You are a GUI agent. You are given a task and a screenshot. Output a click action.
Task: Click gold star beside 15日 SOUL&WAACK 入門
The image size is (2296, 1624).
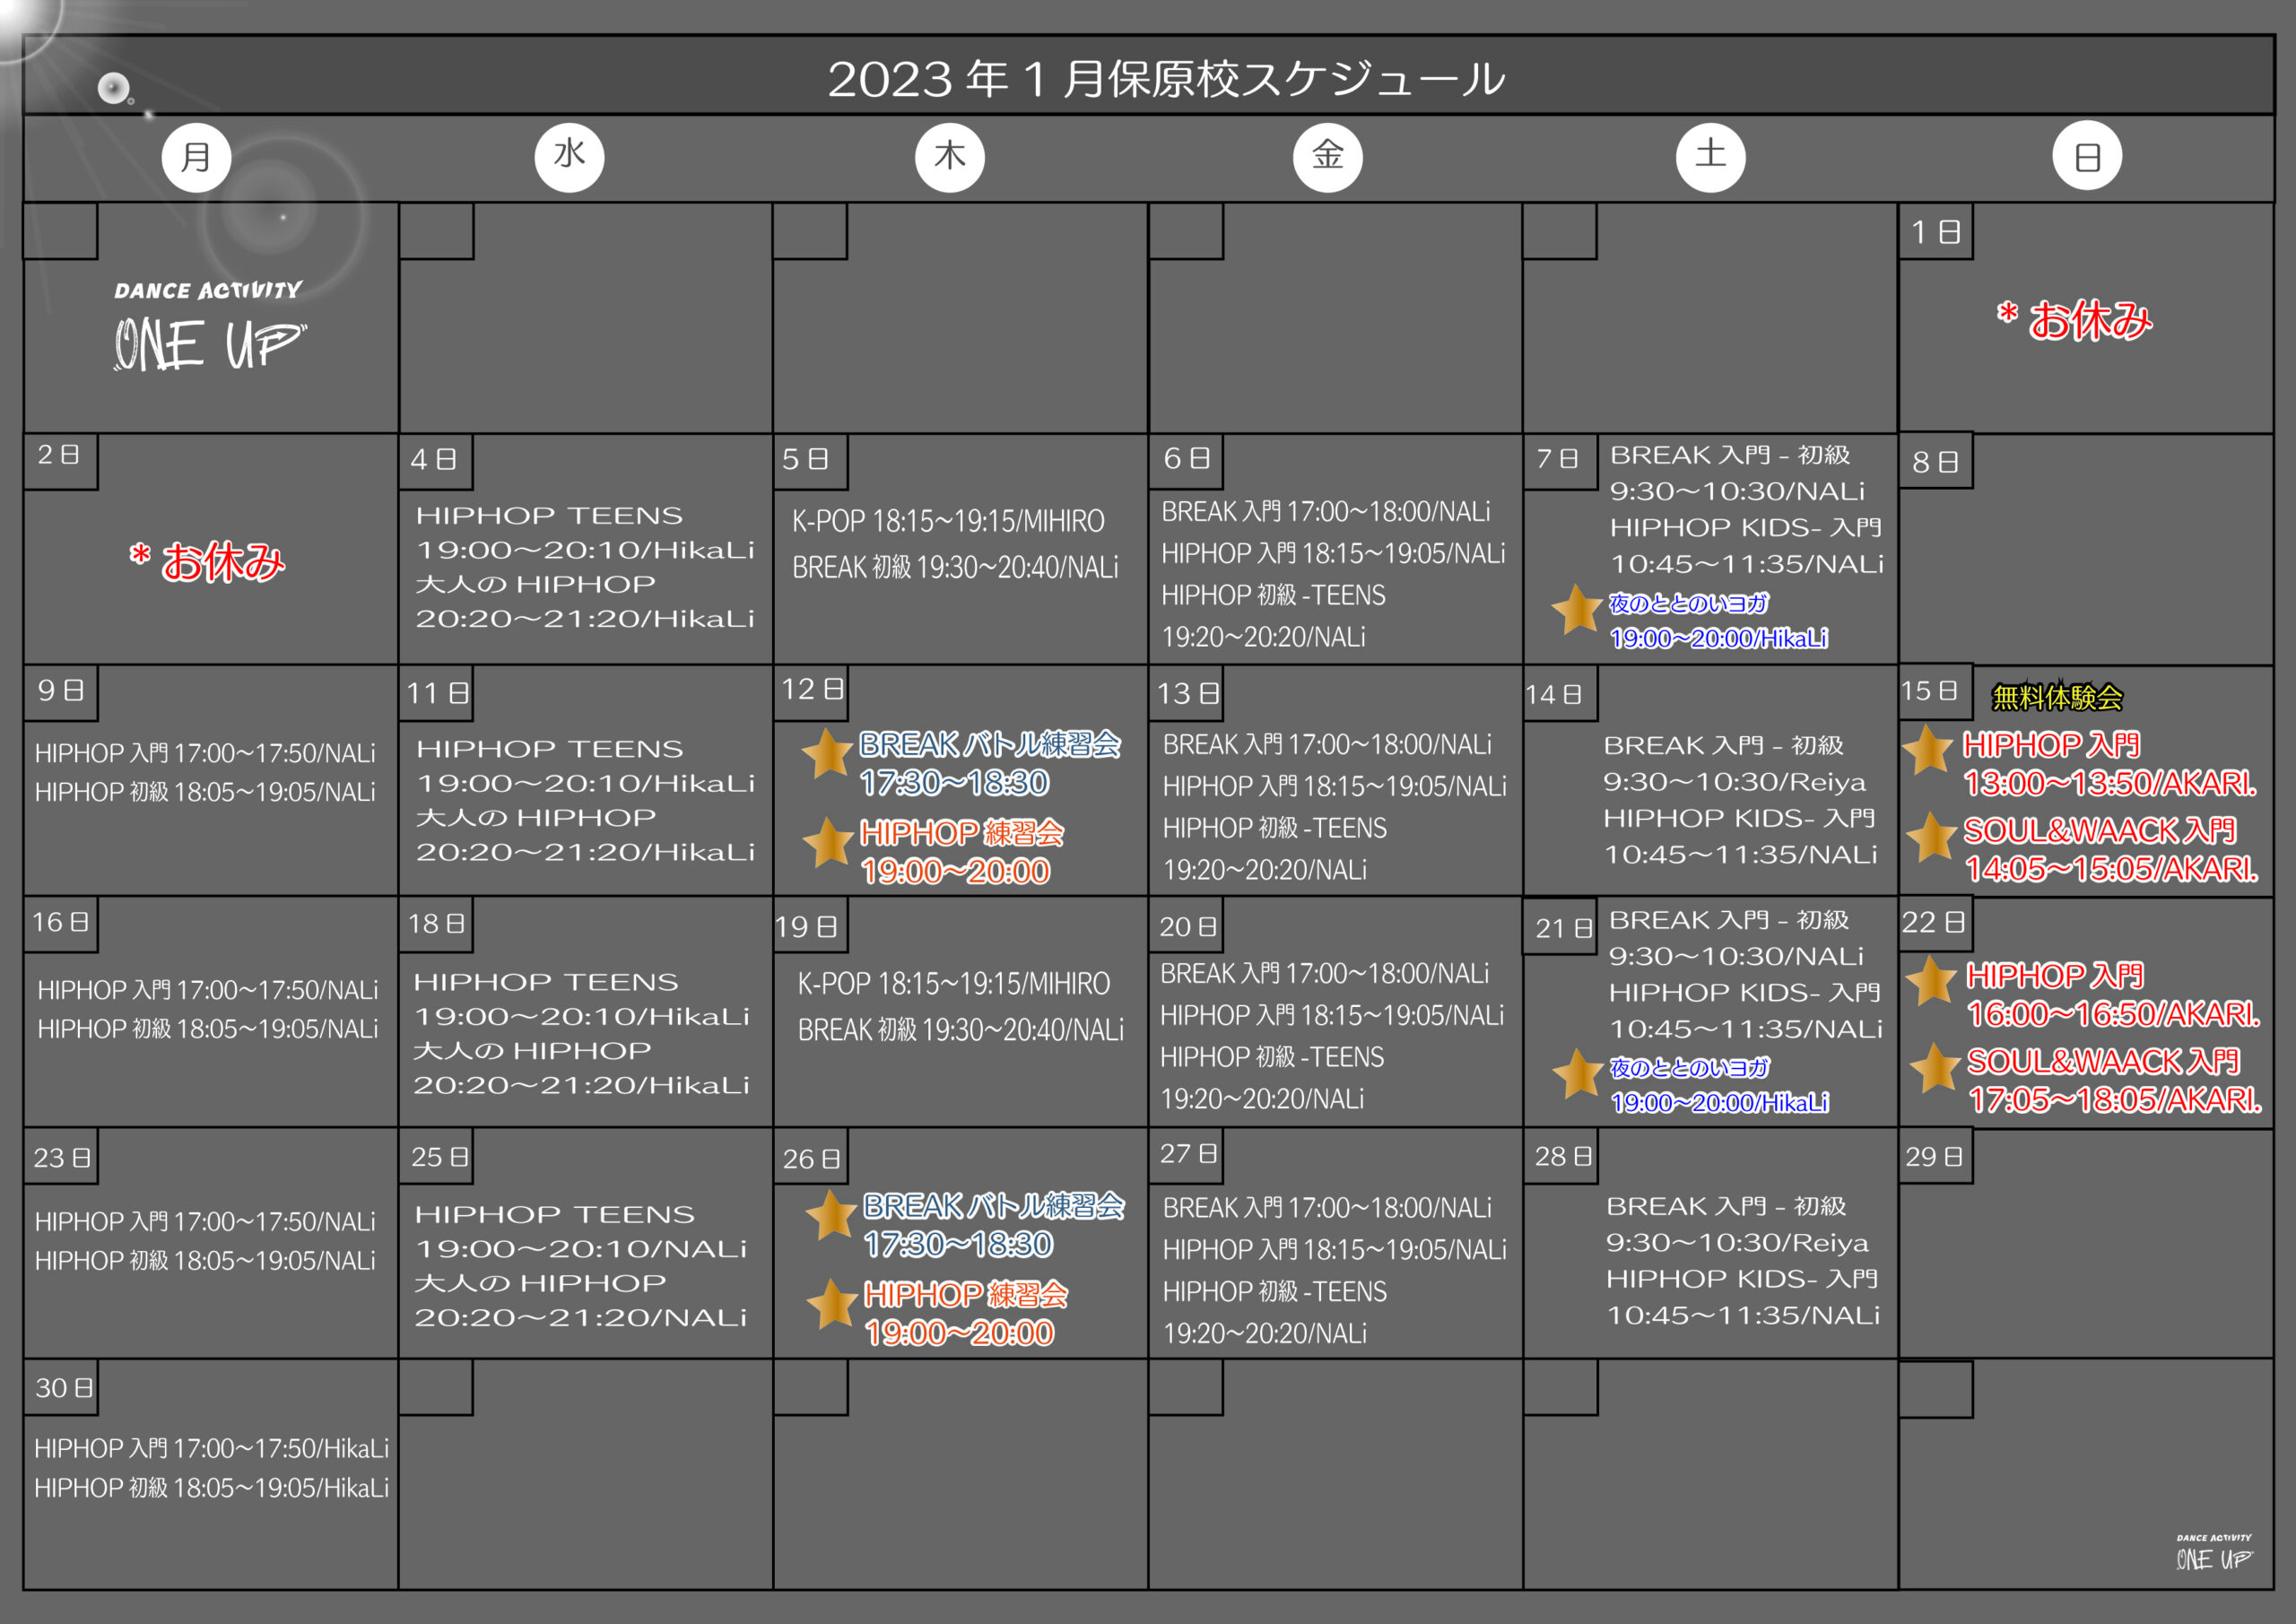point(1931,836)
